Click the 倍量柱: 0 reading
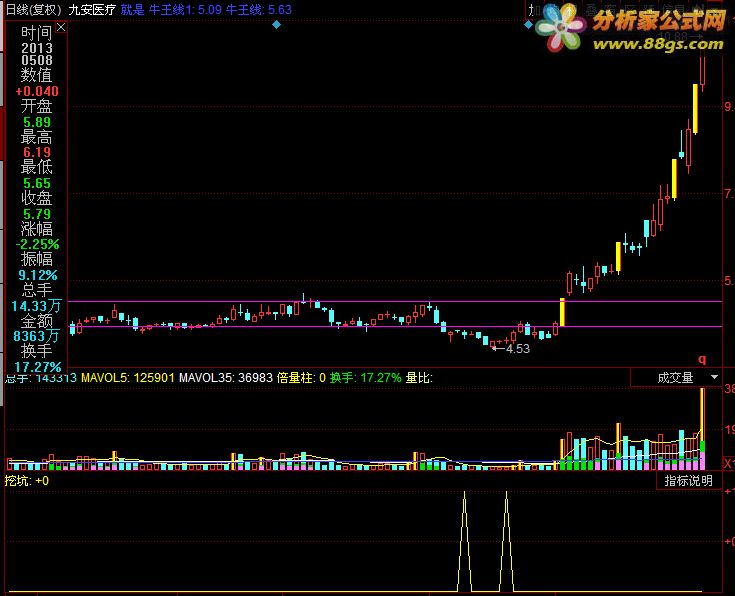The height and width of the screenshot is (596, 735). click(x=301, y=377)
